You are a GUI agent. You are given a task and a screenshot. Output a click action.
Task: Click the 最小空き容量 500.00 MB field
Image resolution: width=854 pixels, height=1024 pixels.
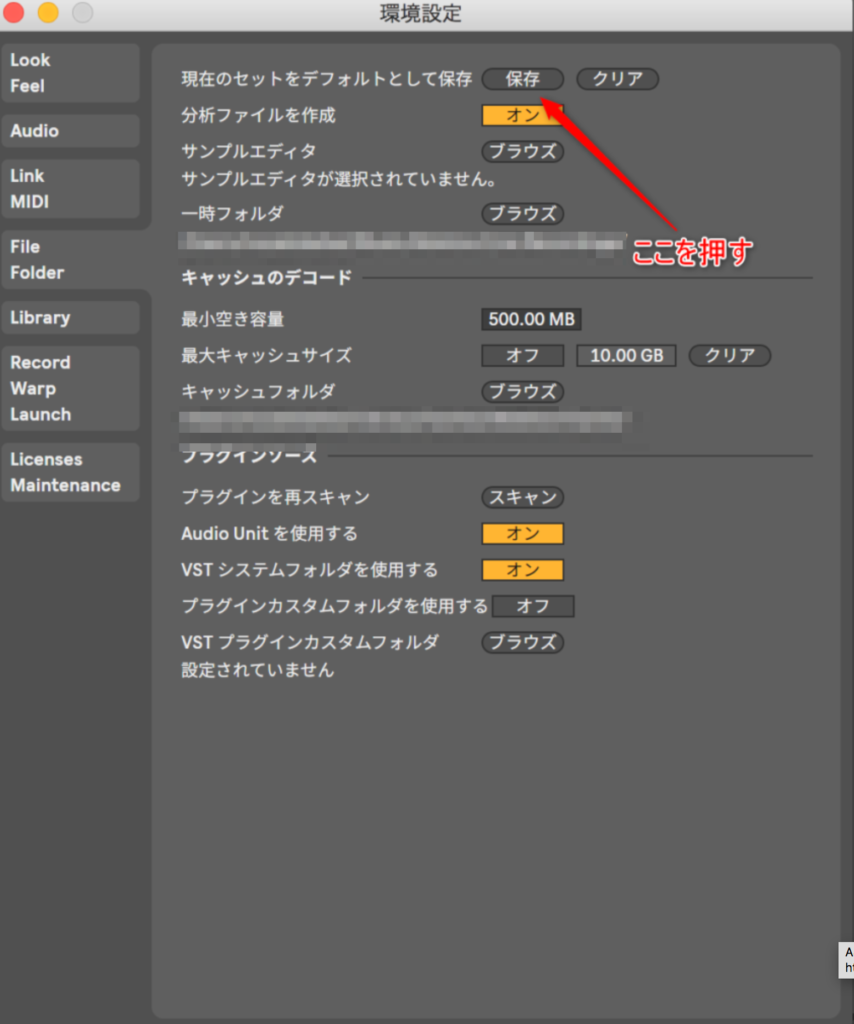click(x=531, y=320)
